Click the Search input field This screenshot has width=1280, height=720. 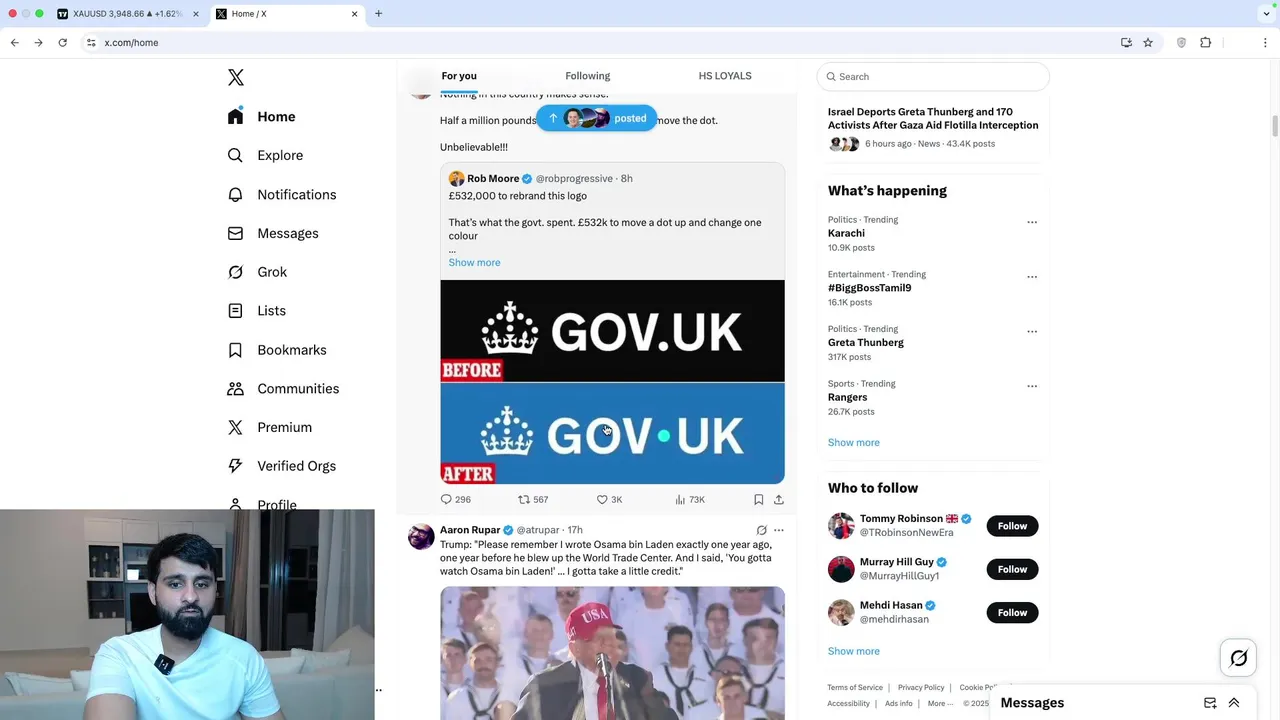tap(933, 77)
